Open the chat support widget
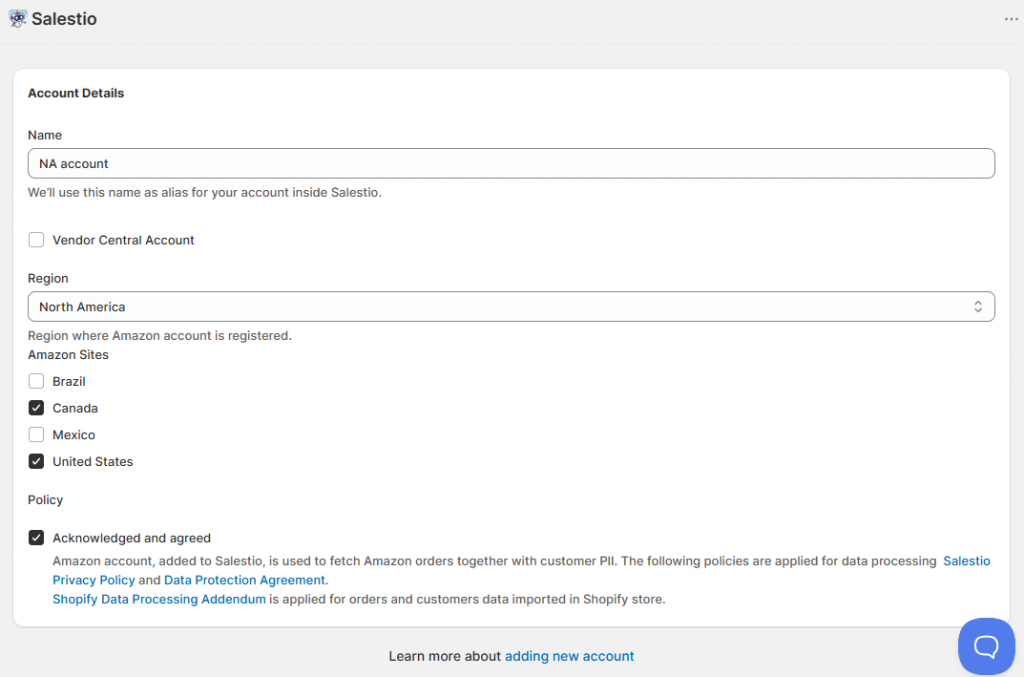 986,646
